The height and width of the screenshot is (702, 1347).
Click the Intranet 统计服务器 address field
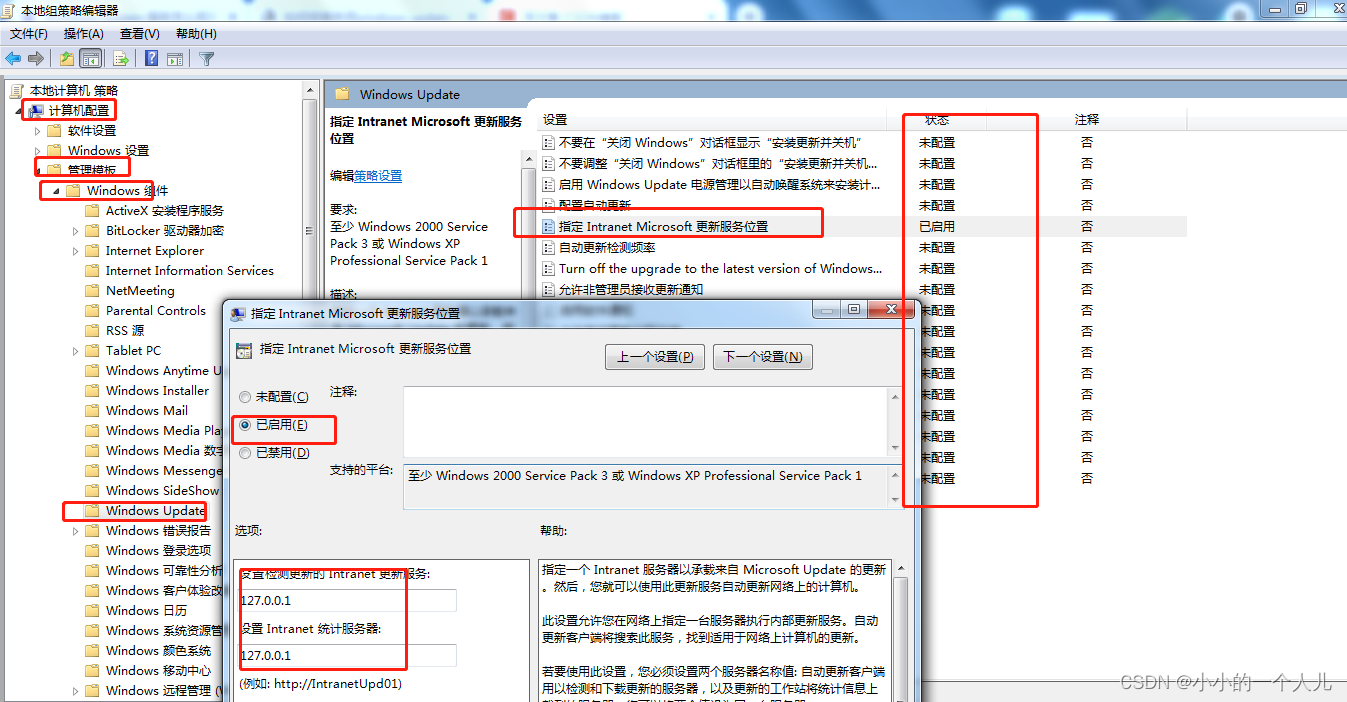[347, 655]
